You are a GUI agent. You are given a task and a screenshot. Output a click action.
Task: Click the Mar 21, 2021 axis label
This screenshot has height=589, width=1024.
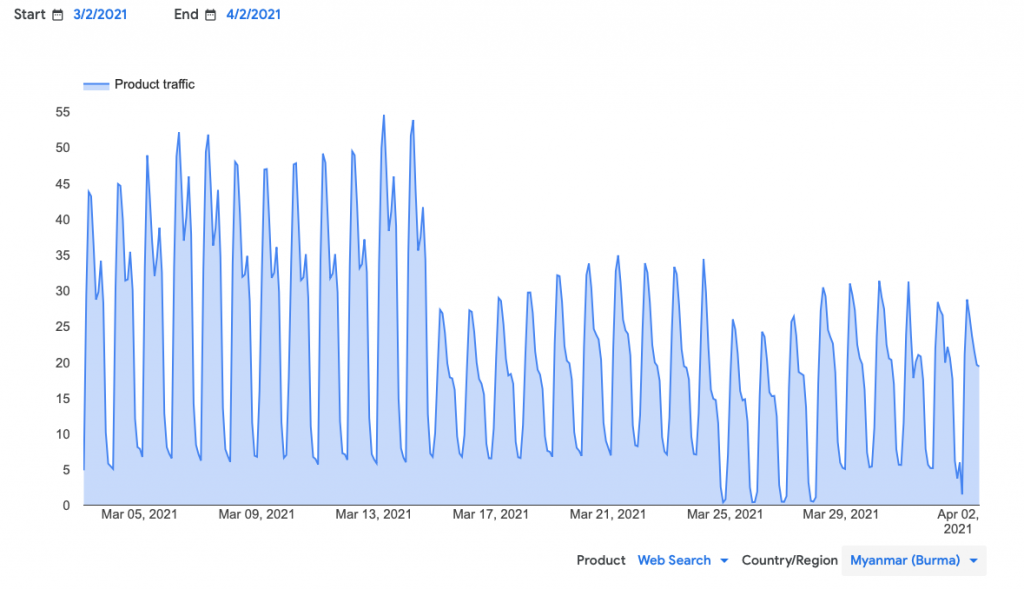click(x=607, y=515)
